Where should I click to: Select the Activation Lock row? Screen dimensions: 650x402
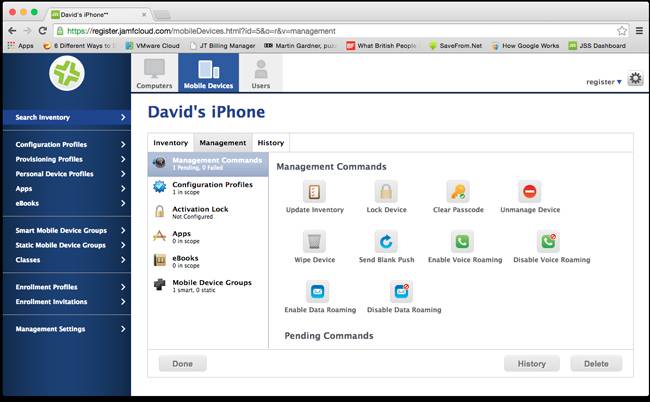[208, 212]
